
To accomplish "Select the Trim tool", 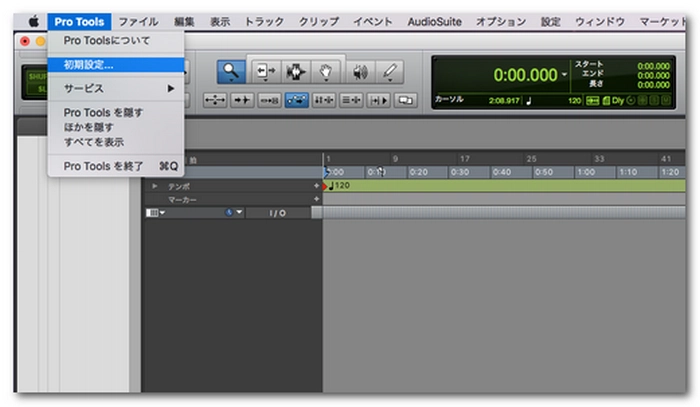I will [265, 72].
